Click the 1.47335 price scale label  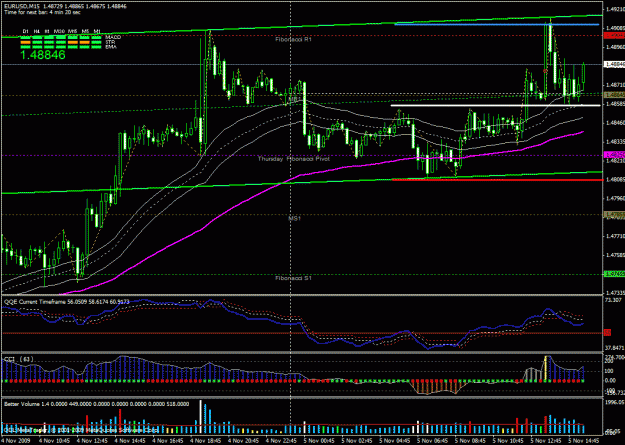[615, 293]
